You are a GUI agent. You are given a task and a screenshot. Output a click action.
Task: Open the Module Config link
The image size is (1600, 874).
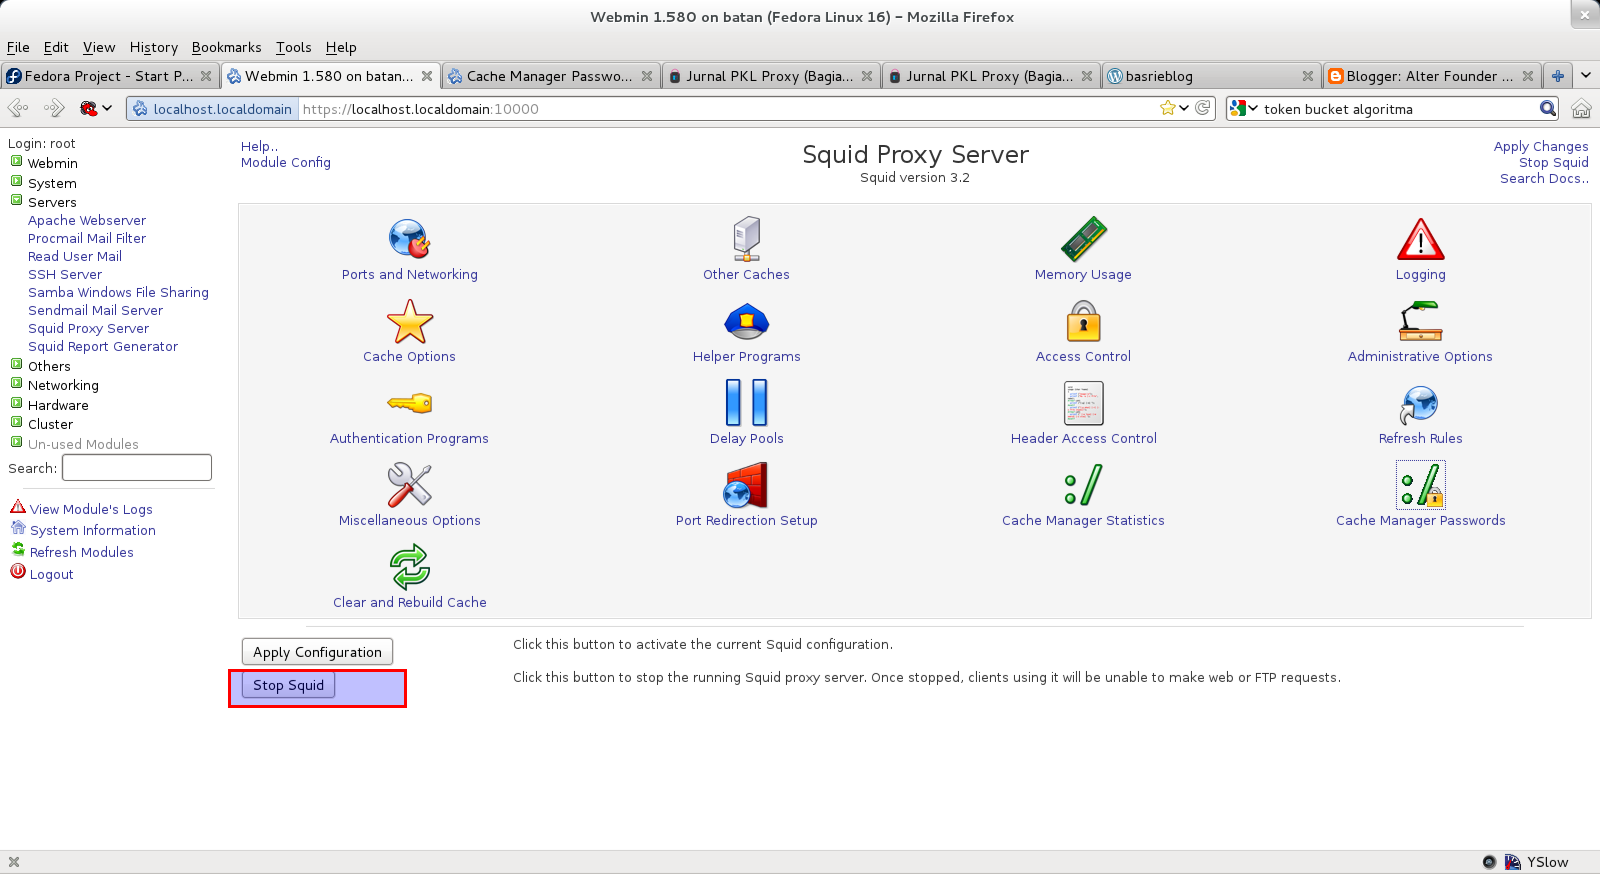pyautogui.click(x=286, y=162)
